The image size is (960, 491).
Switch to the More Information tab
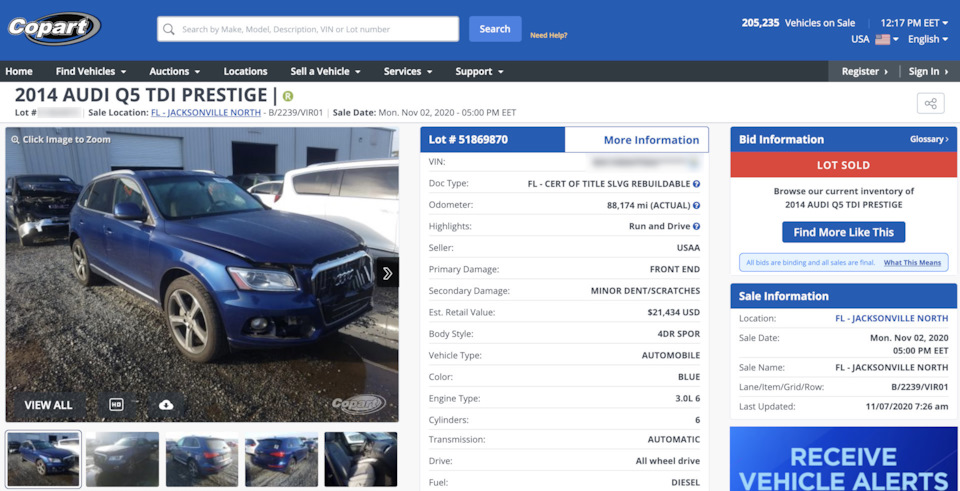(x=637, y=140)
